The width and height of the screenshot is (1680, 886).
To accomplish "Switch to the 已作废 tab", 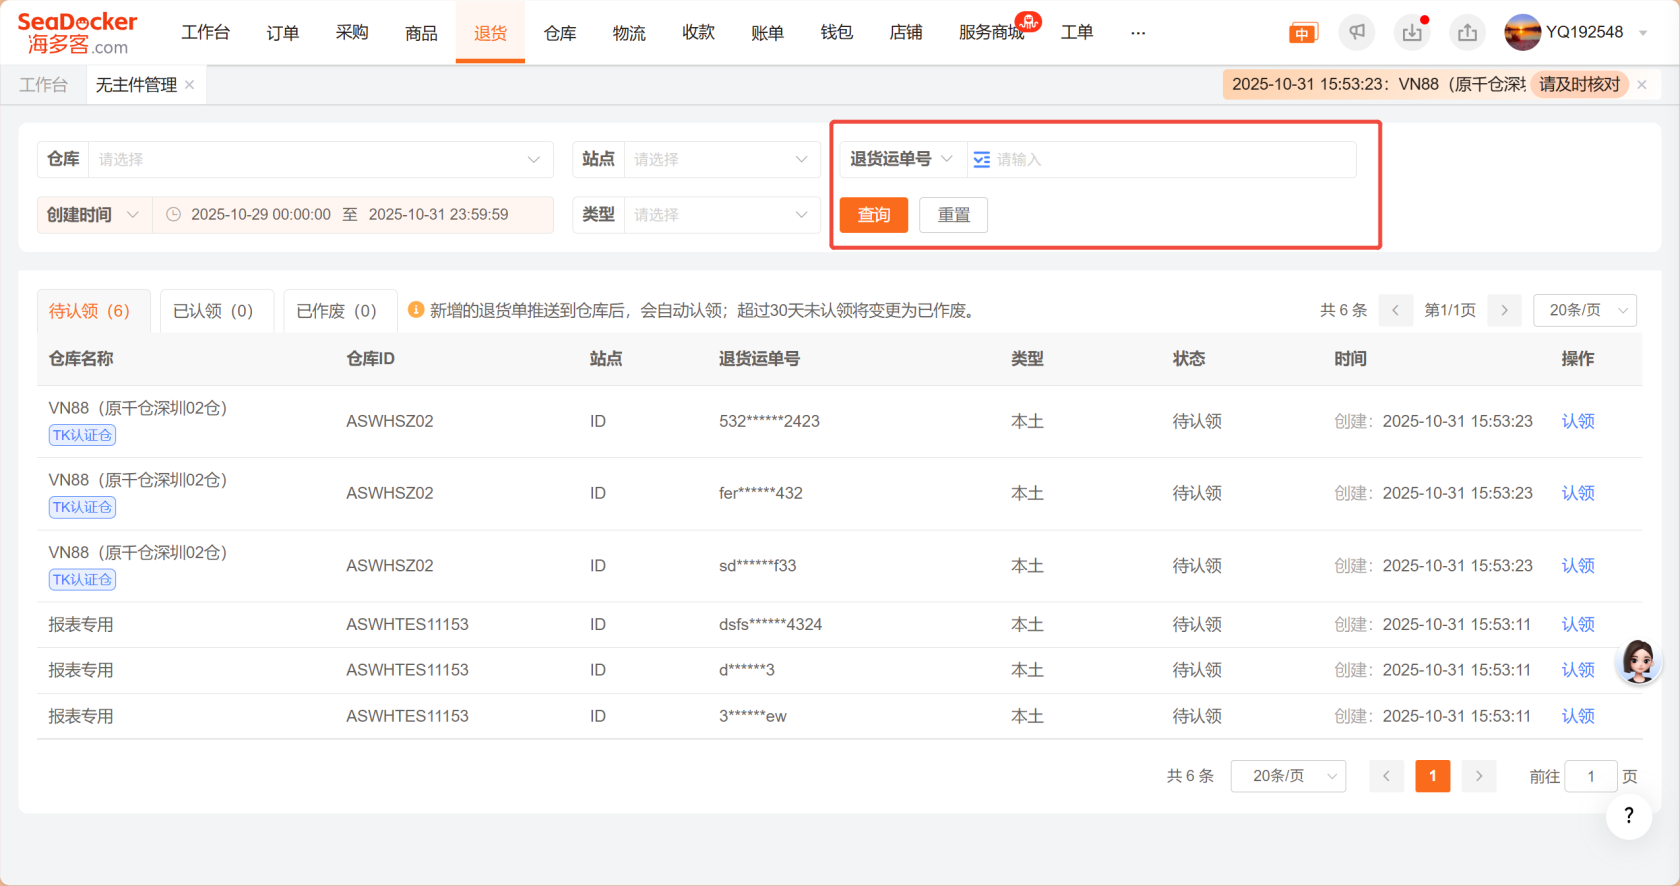I will [x=337, y=311].
